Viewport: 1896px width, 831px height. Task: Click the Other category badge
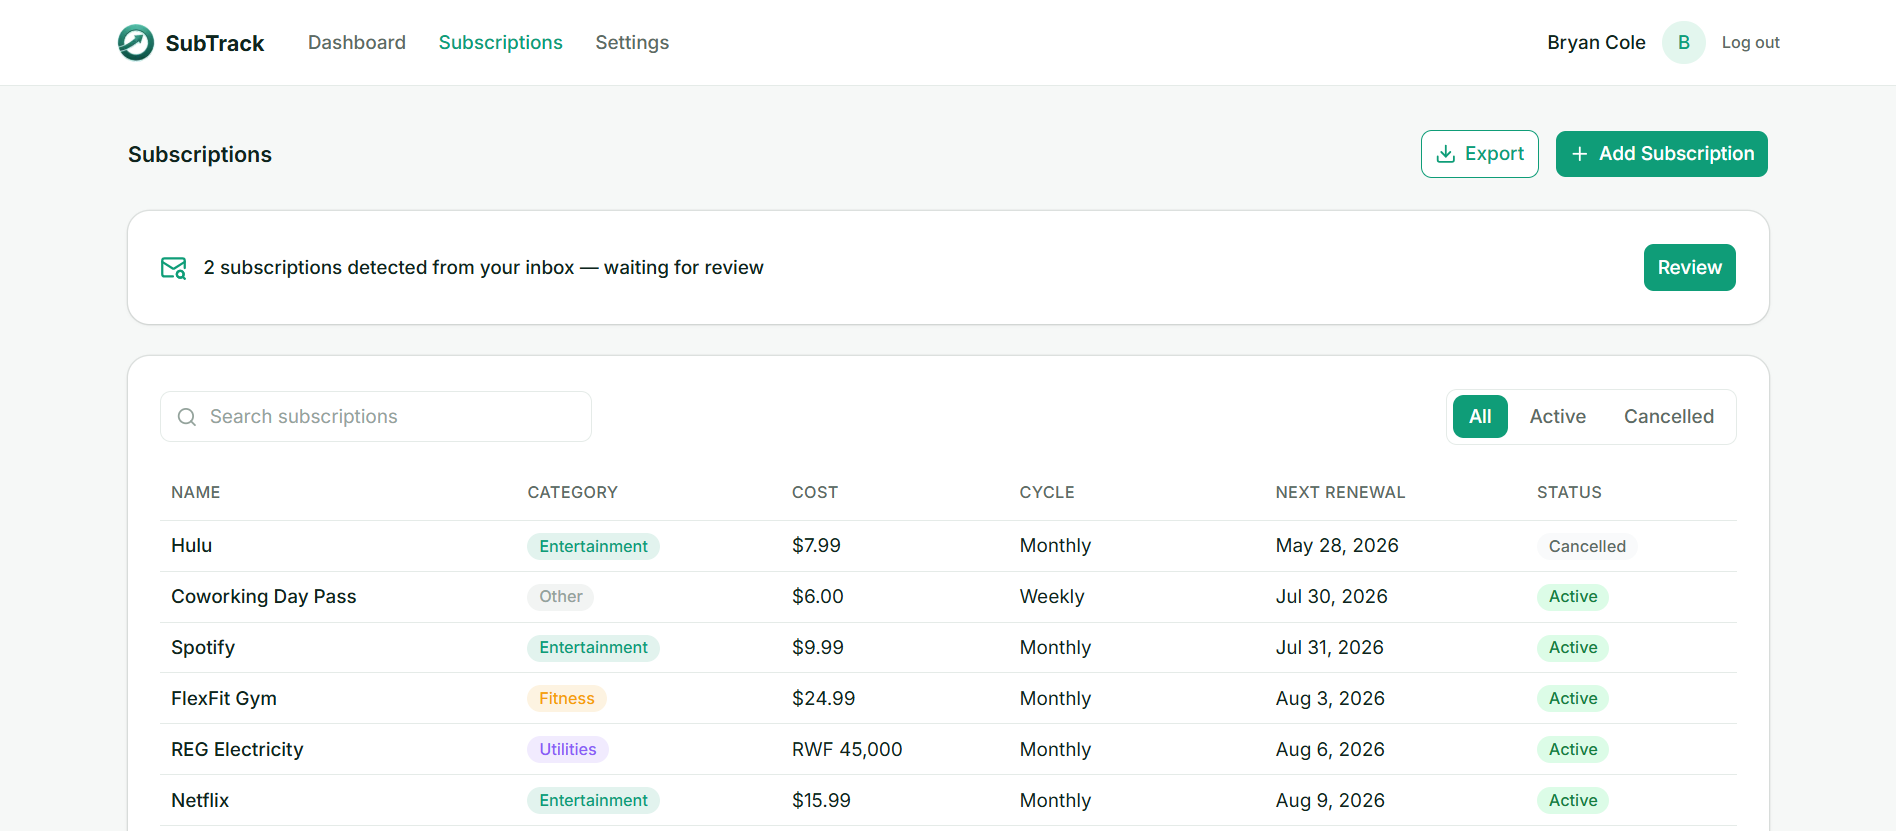click(x=561, y=597)
